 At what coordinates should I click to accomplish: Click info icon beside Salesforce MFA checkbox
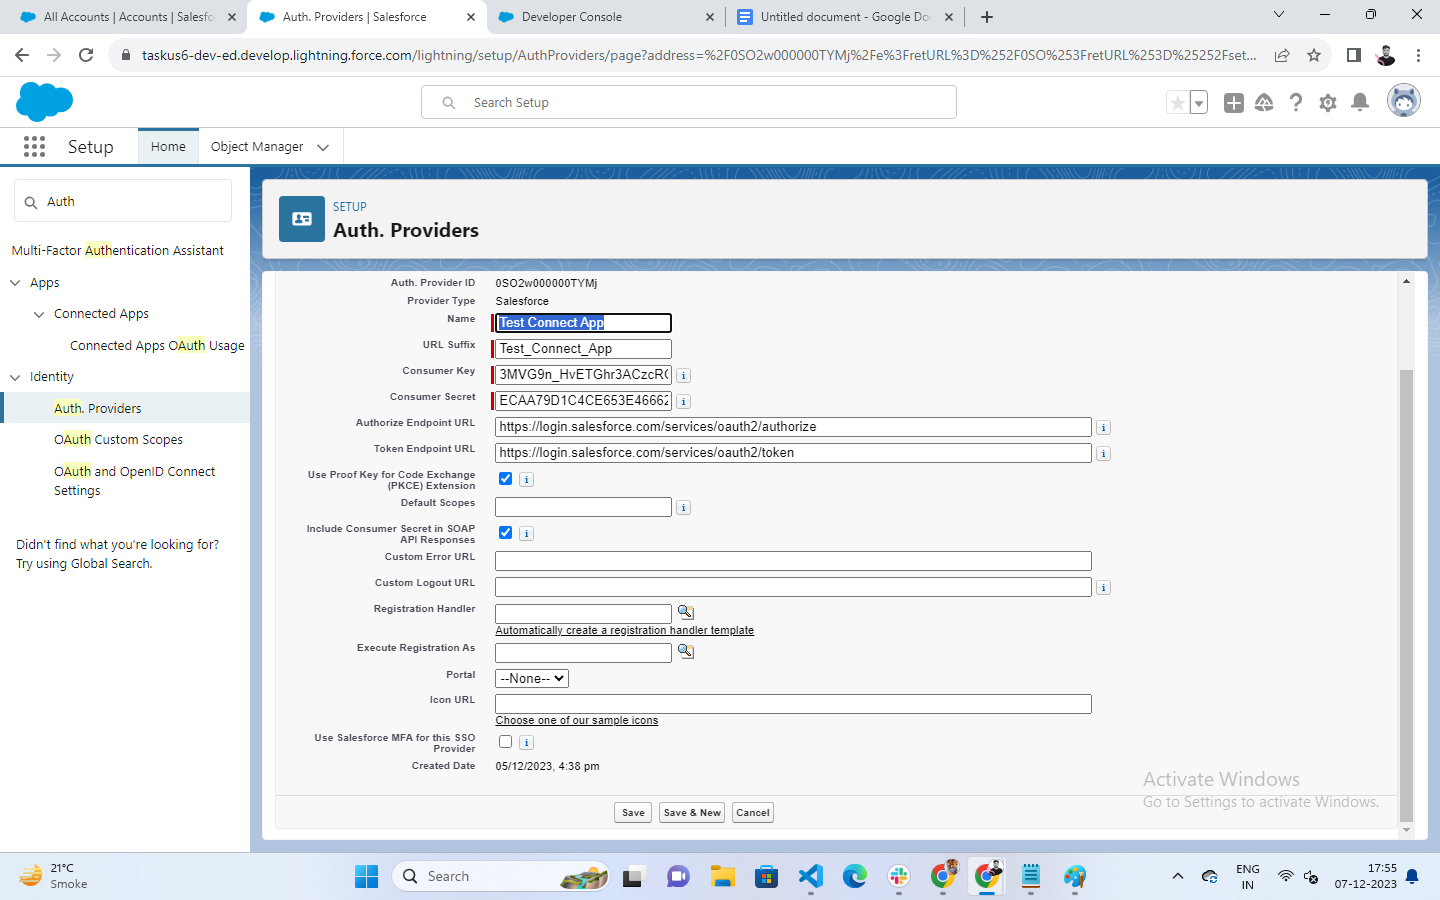pos(527,743)
